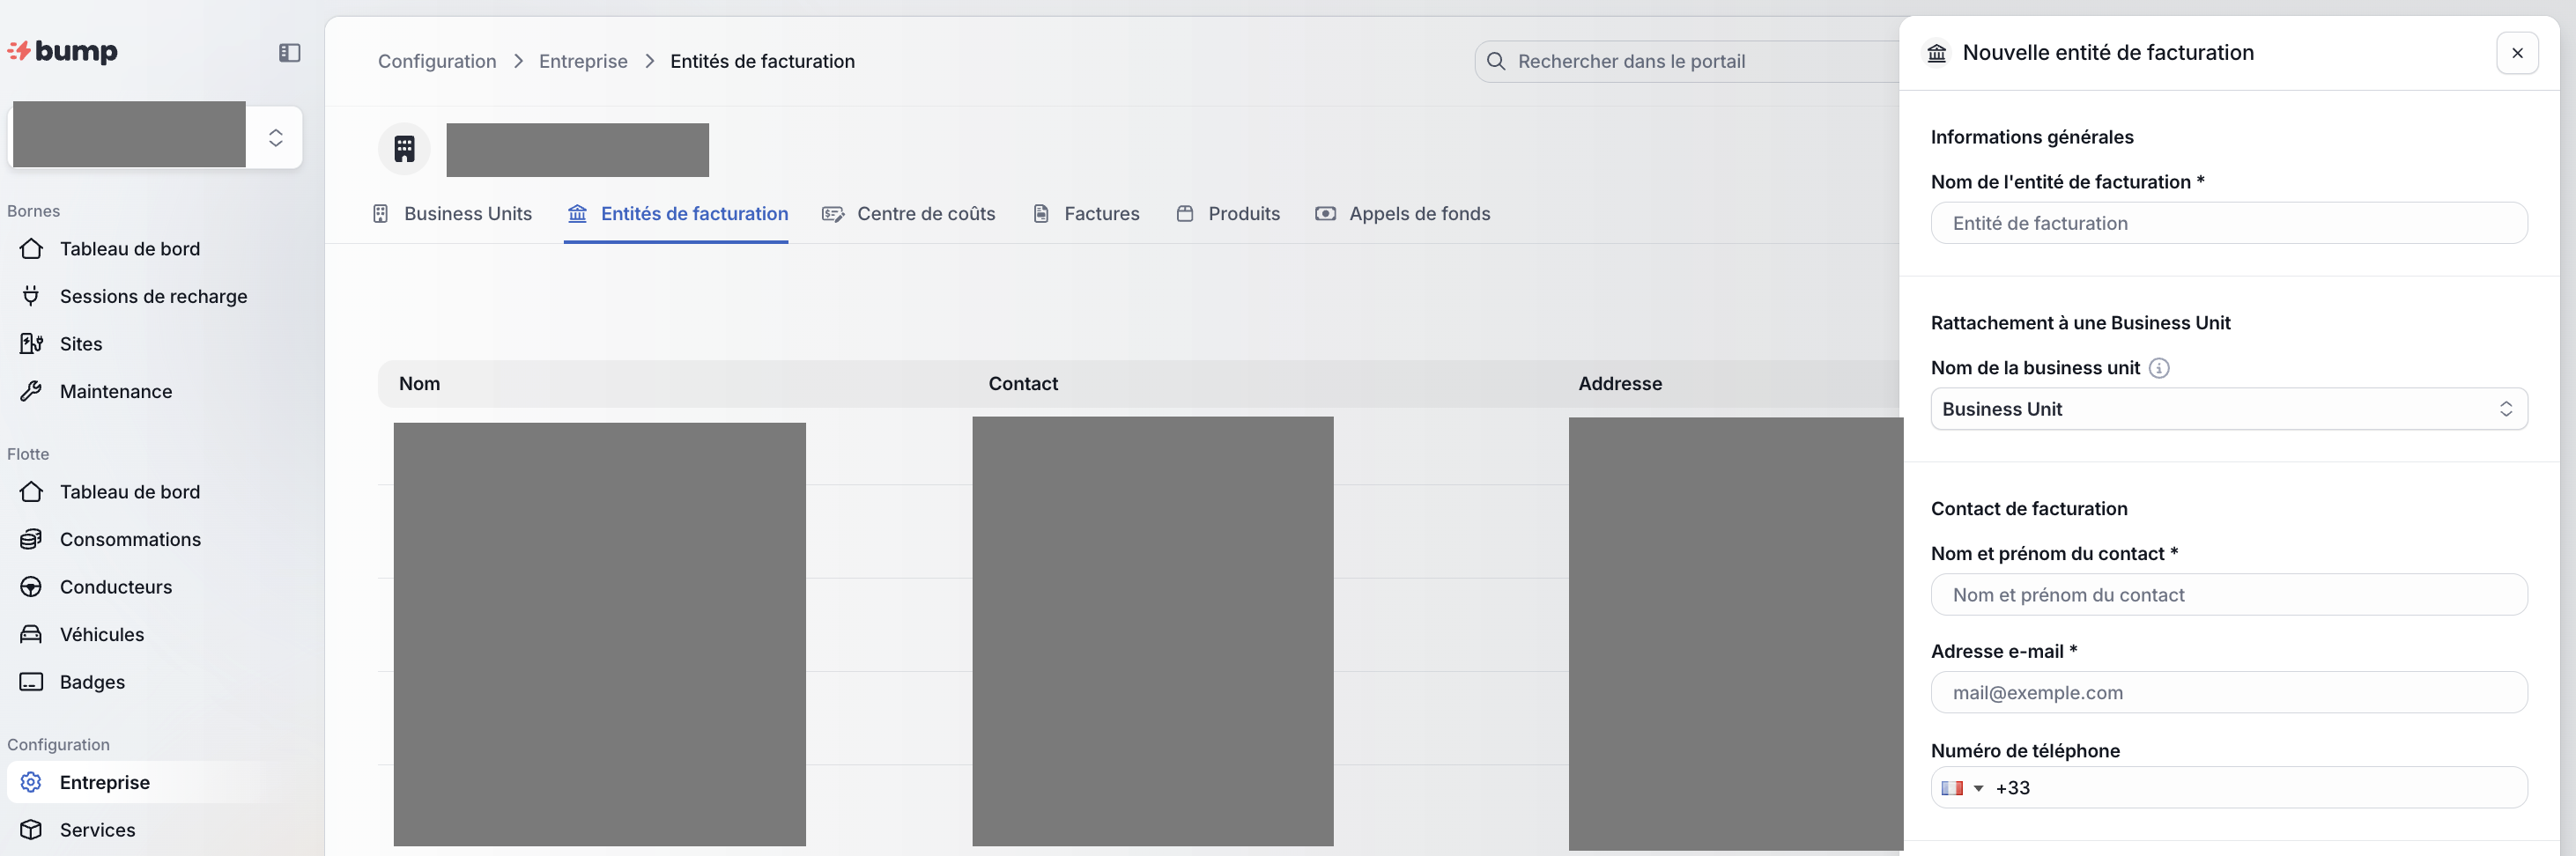Open Consommations coins icon
The width and height of the screenshot is (2576, 856).
[x=31, y=539]
